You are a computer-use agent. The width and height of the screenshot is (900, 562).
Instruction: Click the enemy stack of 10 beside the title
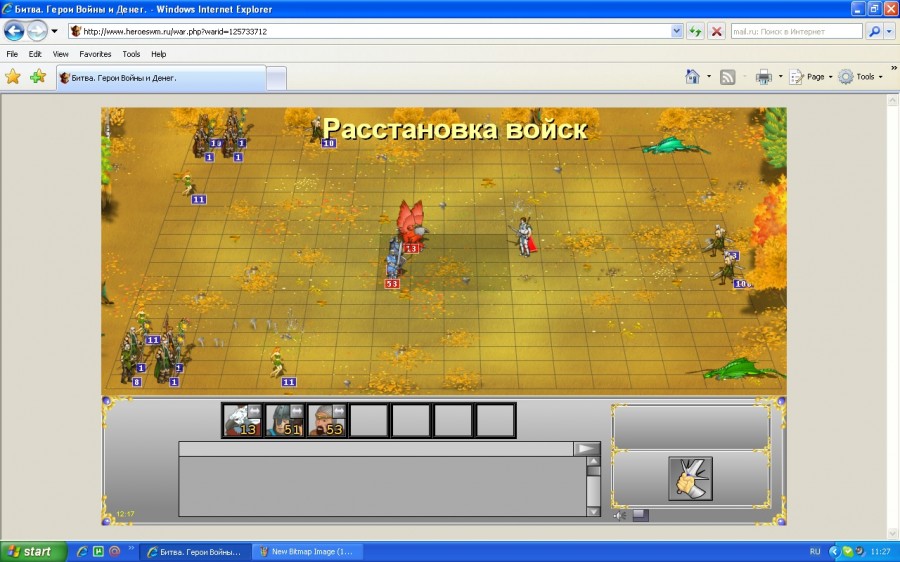[x=320, y=132]
